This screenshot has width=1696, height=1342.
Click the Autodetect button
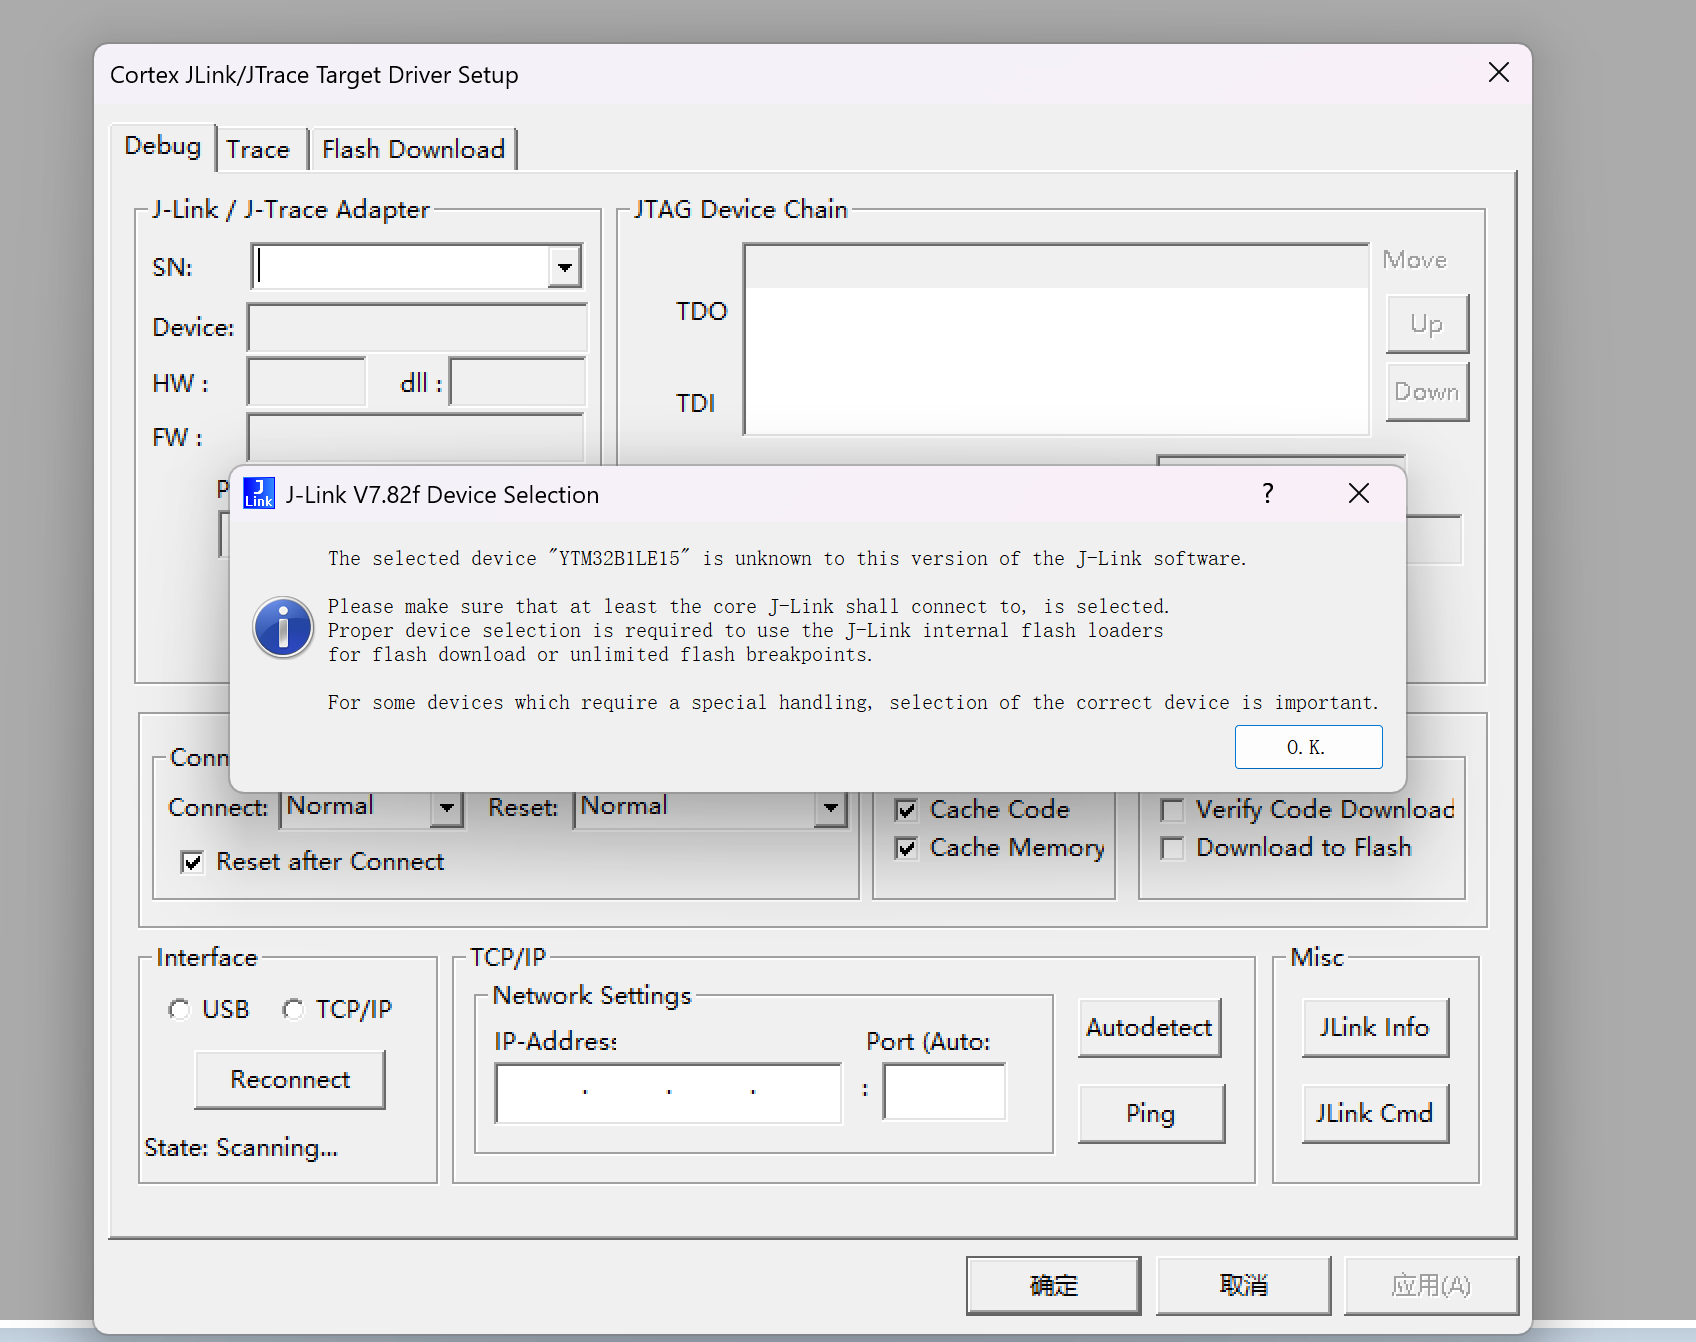point(1150,1028)
